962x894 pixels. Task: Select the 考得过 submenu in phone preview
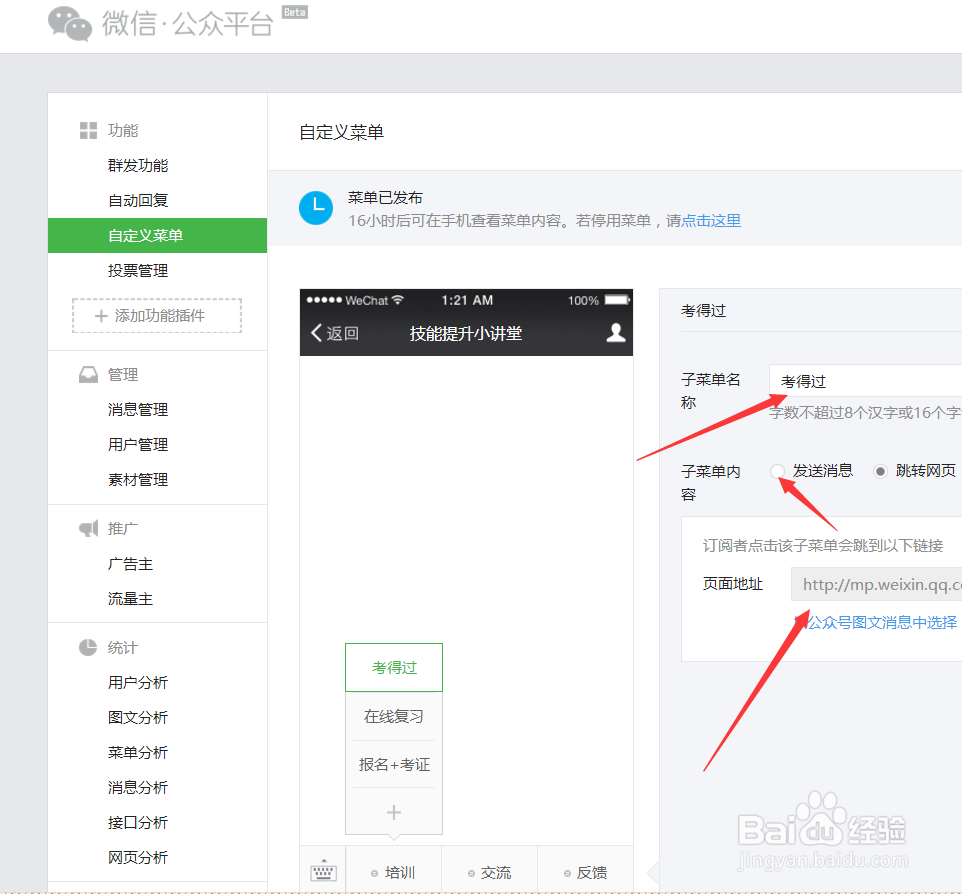(x=393, y=667)
